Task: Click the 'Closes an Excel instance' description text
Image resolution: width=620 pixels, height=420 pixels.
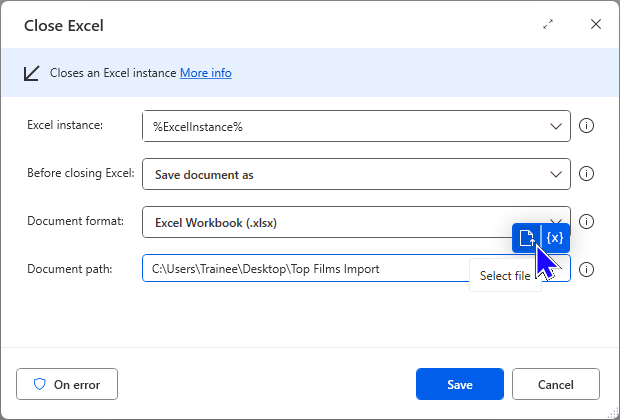Action: pos(113,73)
